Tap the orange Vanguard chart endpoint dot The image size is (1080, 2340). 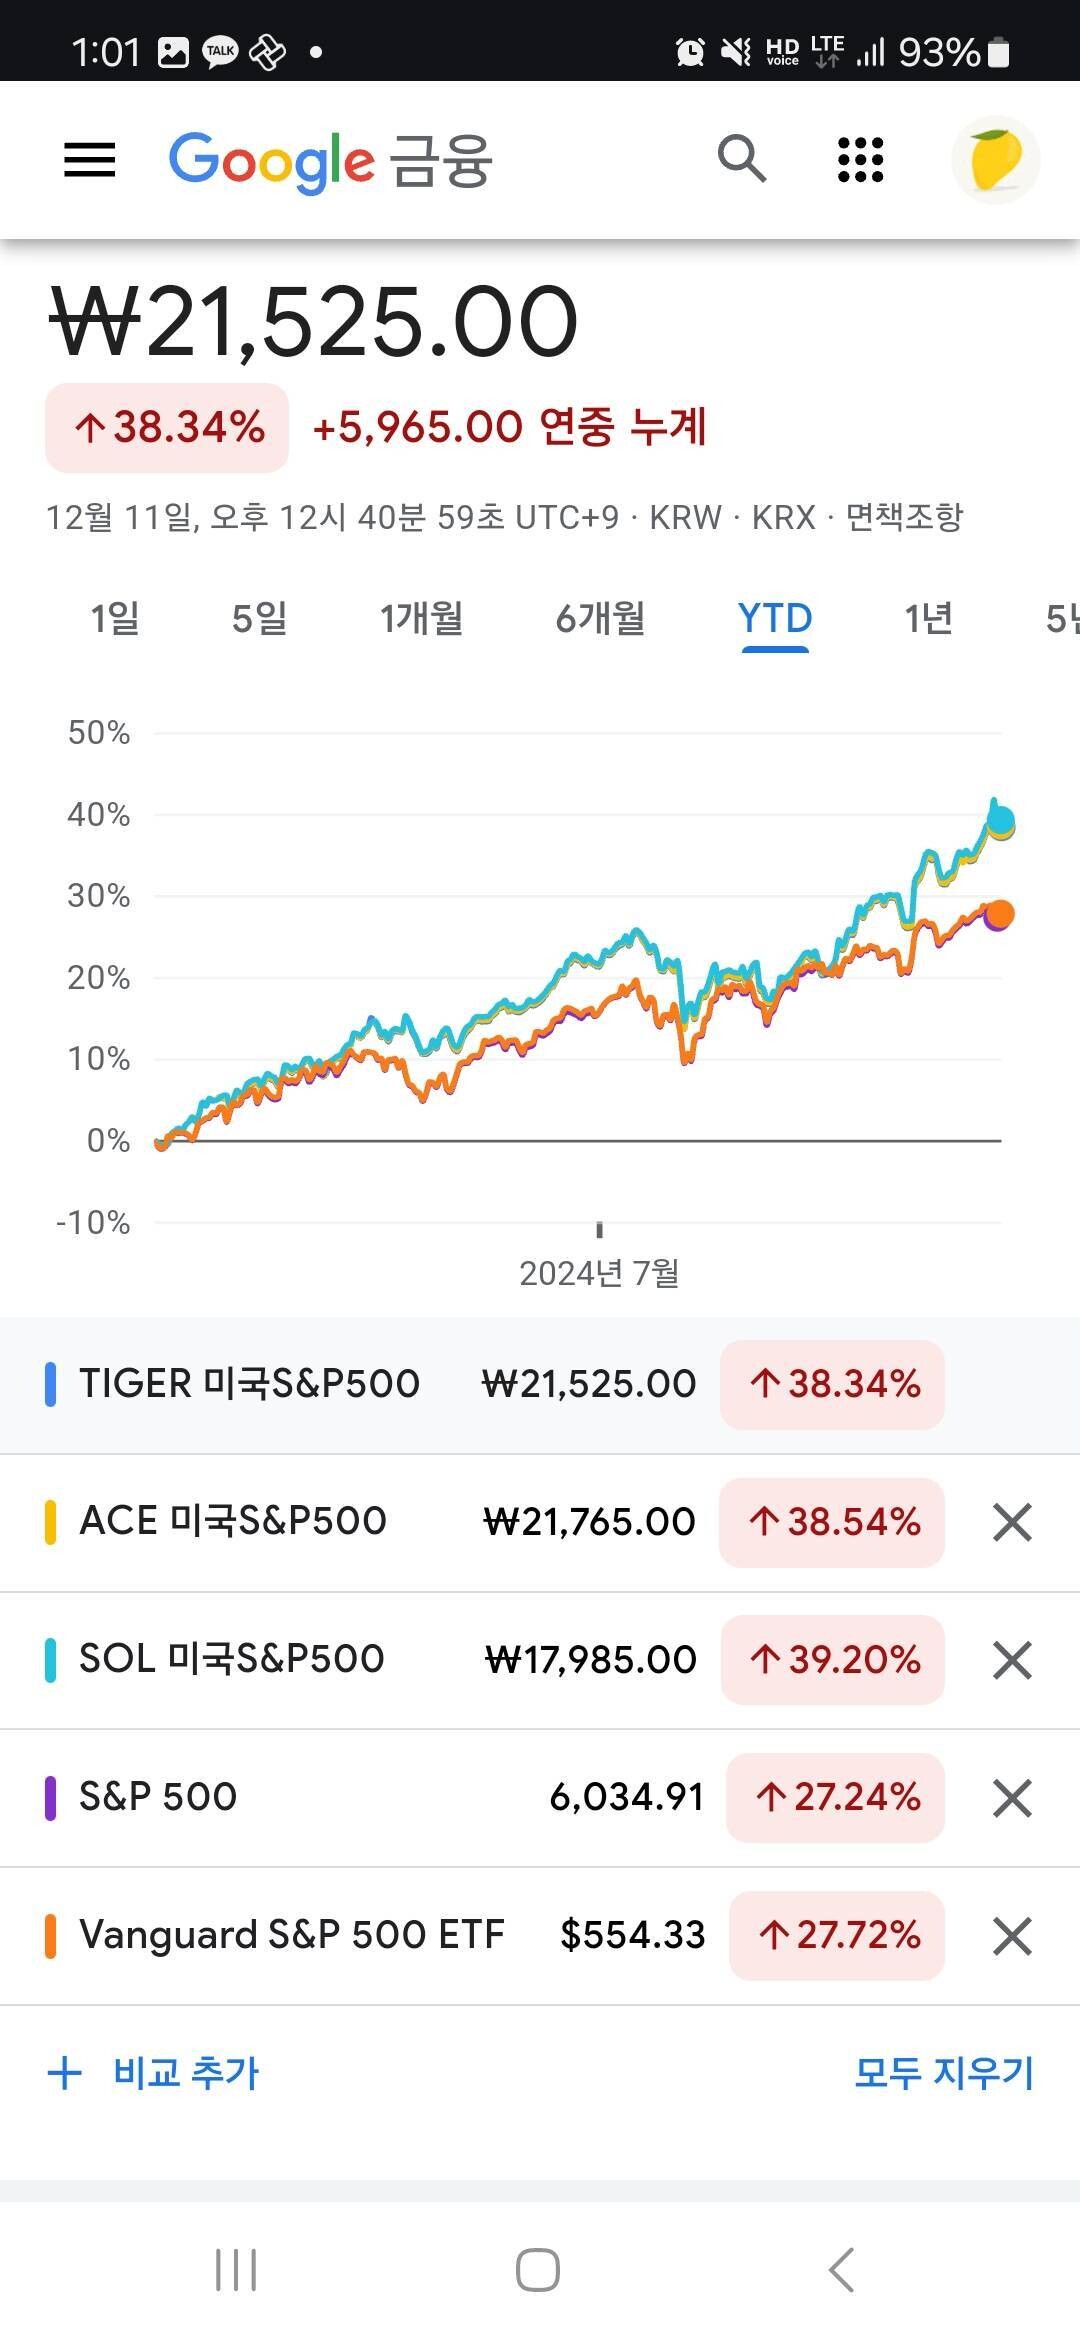pos(1000,914)
